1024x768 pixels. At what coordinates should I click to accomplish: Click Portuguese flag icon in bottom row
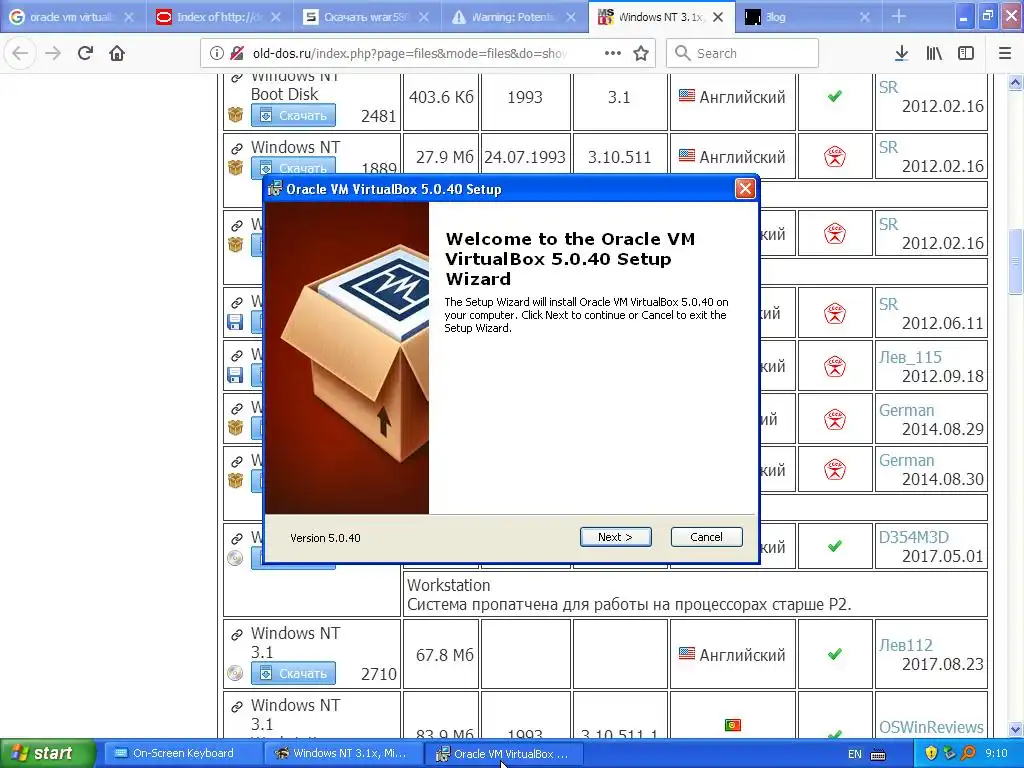(x=733, y=725)
